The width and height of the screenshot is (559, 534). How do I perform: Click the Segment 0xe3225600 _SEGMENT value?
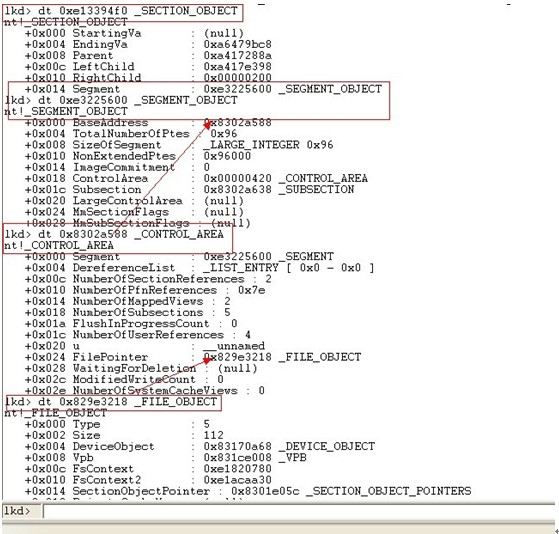268,257
